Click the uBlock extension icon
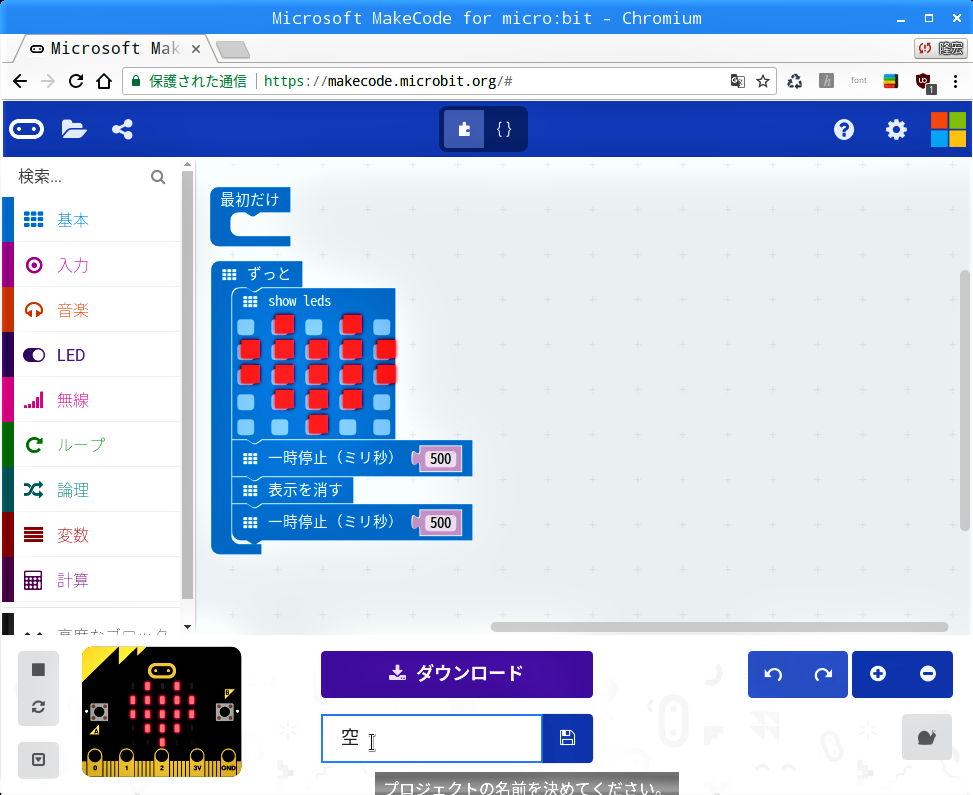Screen dimensions: 973x795 (x=924, y=81)
